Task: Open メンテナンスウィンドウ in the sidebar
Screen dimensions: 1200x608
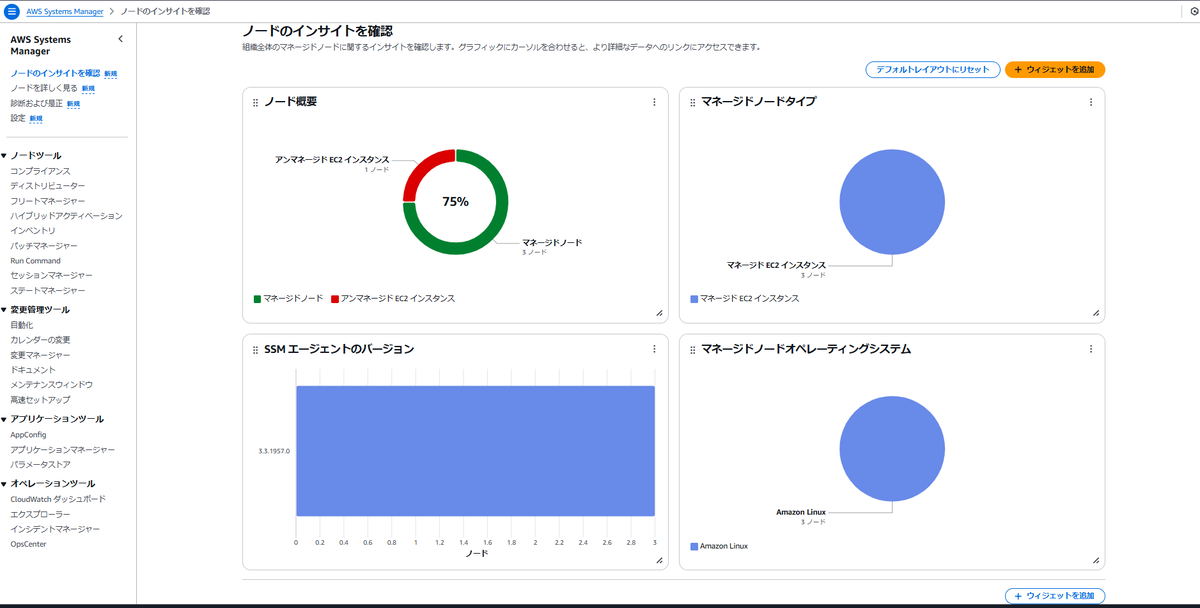Action: 51,385
